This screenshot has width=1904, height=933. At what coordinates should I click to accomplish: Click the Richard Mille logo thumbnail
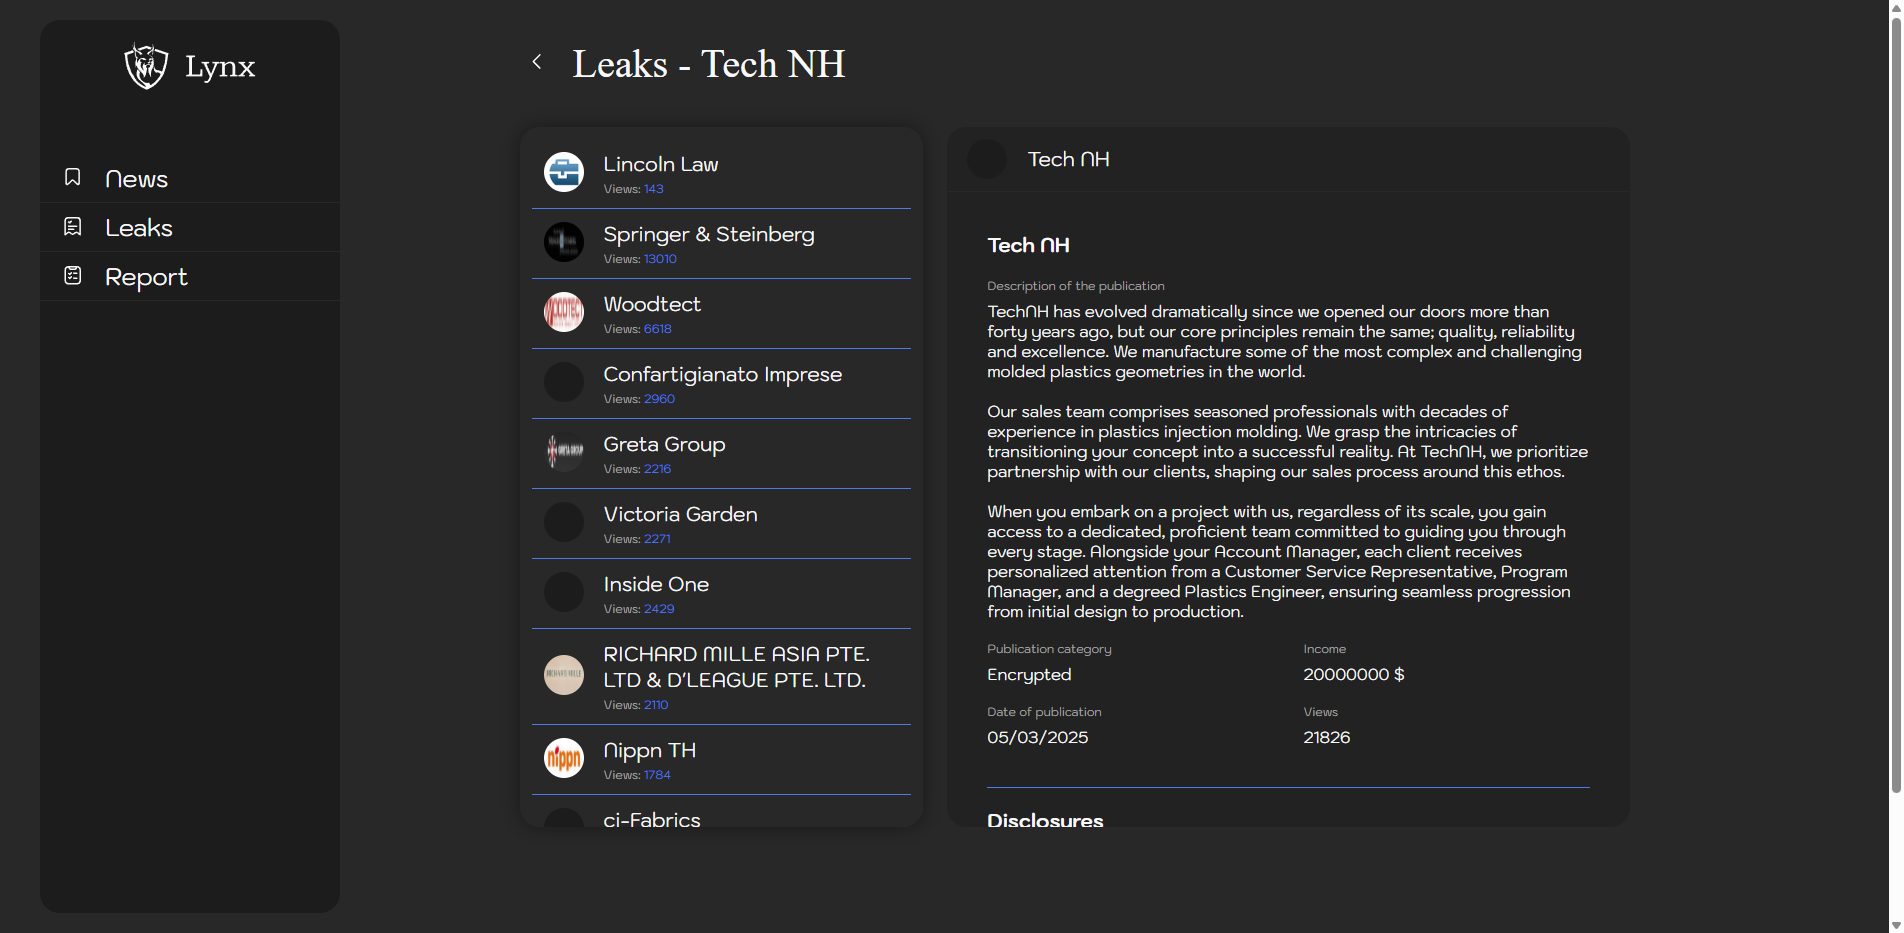point(564,675)
